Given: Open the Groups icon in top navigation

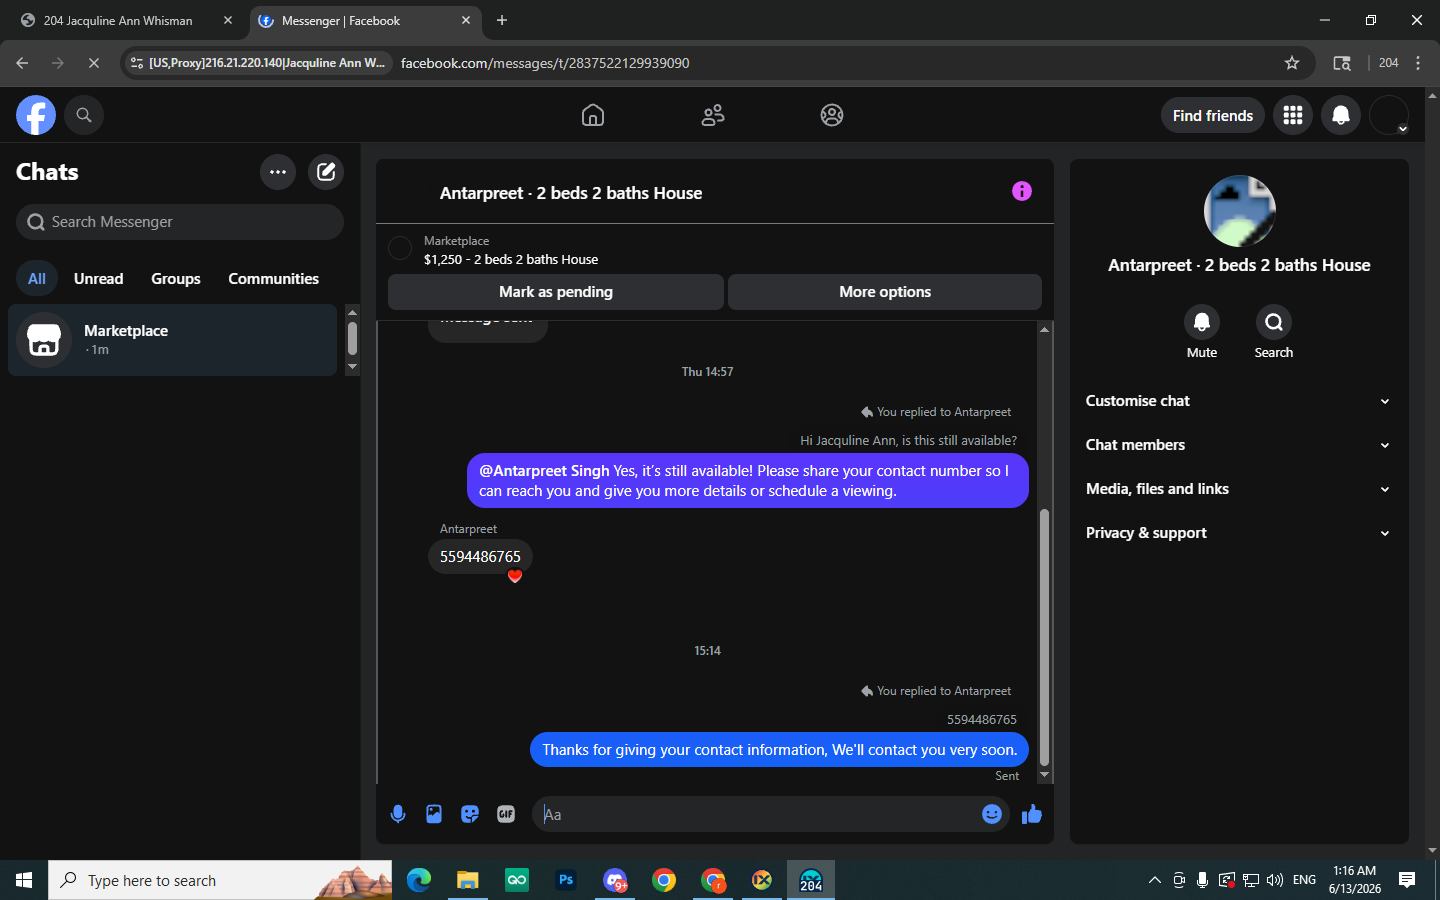Looking at the screenshot, I should coord(832,115).
